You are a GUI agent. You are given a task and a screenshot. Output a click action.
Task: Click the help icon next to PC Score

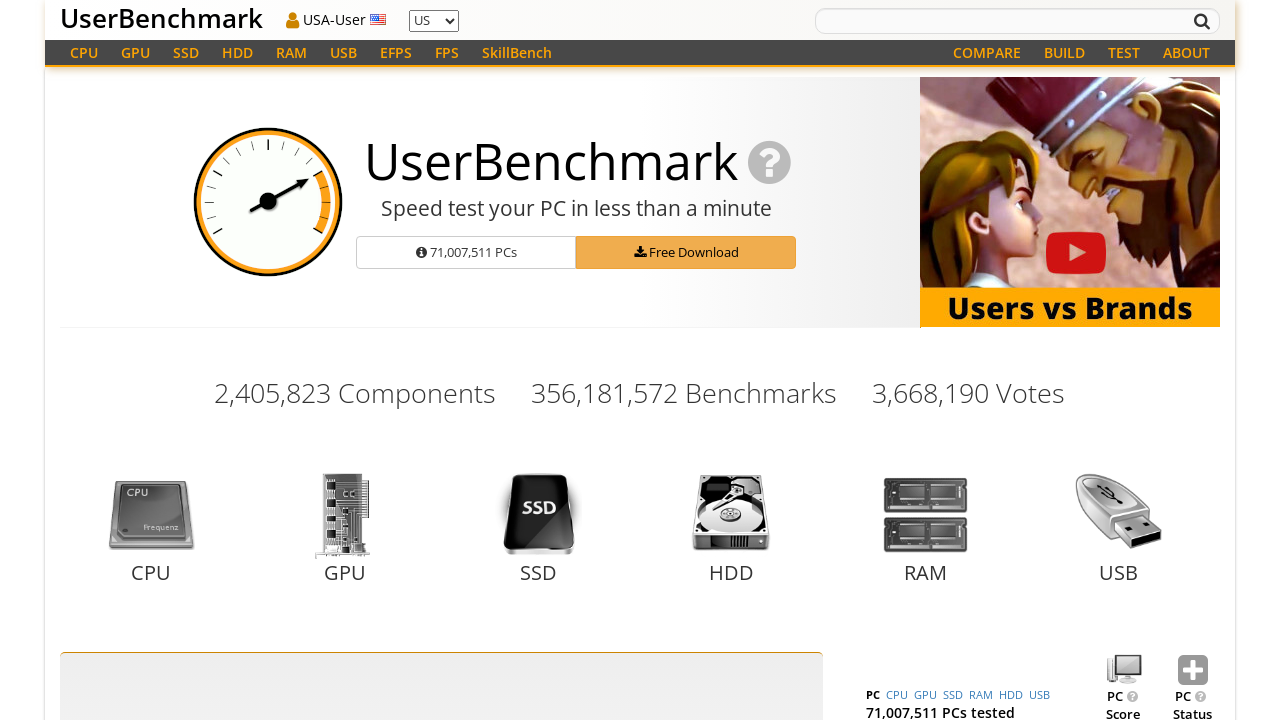click(1133, 697)
